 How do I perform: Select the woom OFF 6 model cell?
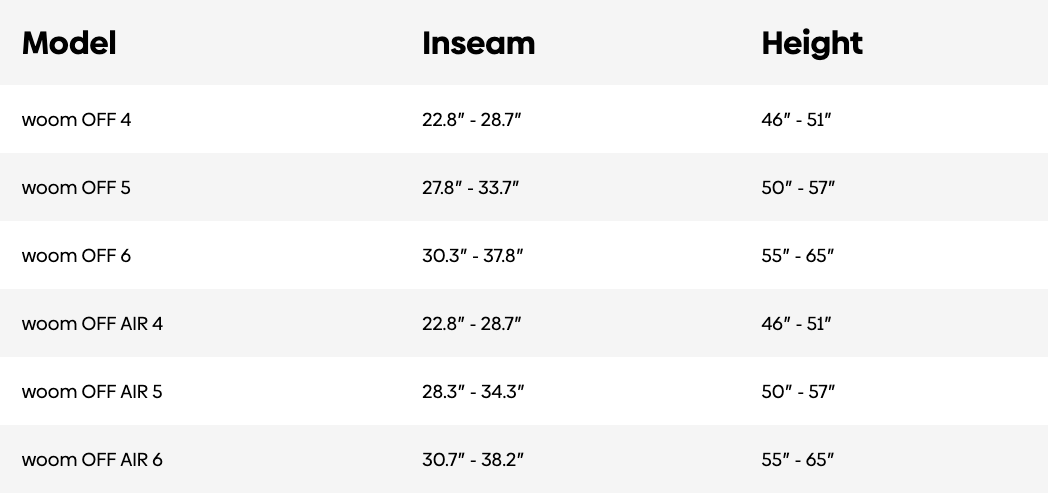76,256
